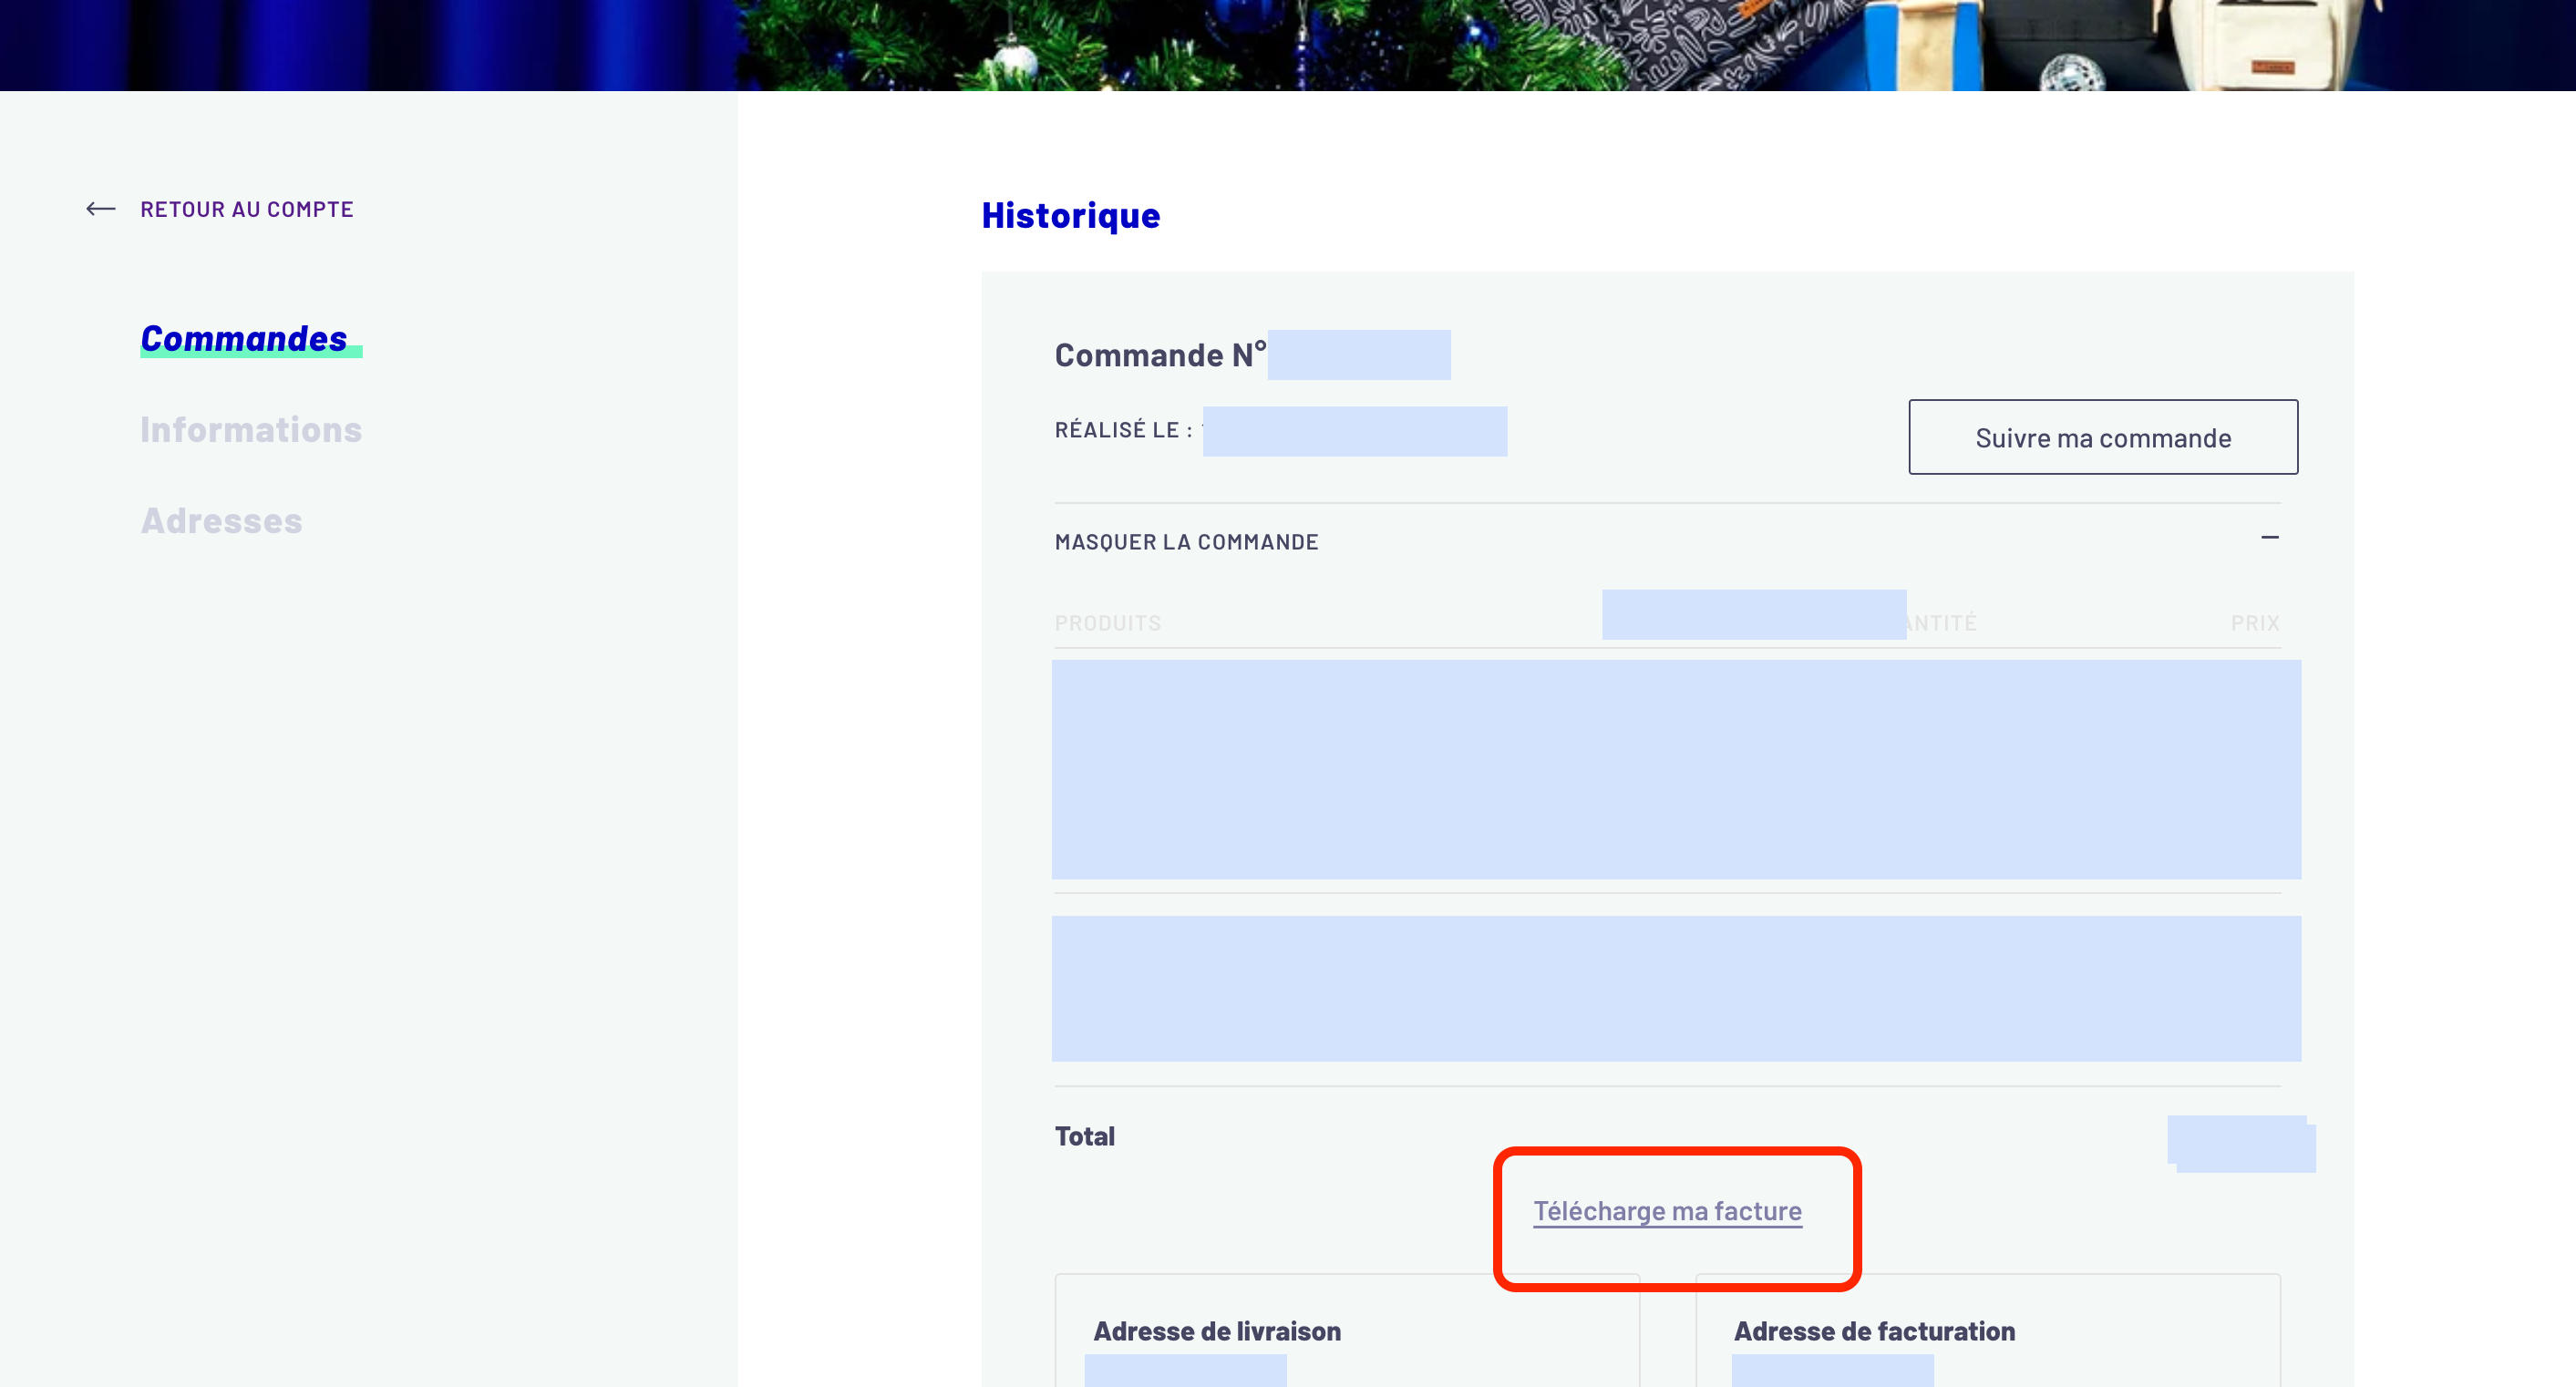This screenshot has width=2576, height=1387.
Task: Download invoice via Télécharge ma facture
Action: pos(1667,1211)
